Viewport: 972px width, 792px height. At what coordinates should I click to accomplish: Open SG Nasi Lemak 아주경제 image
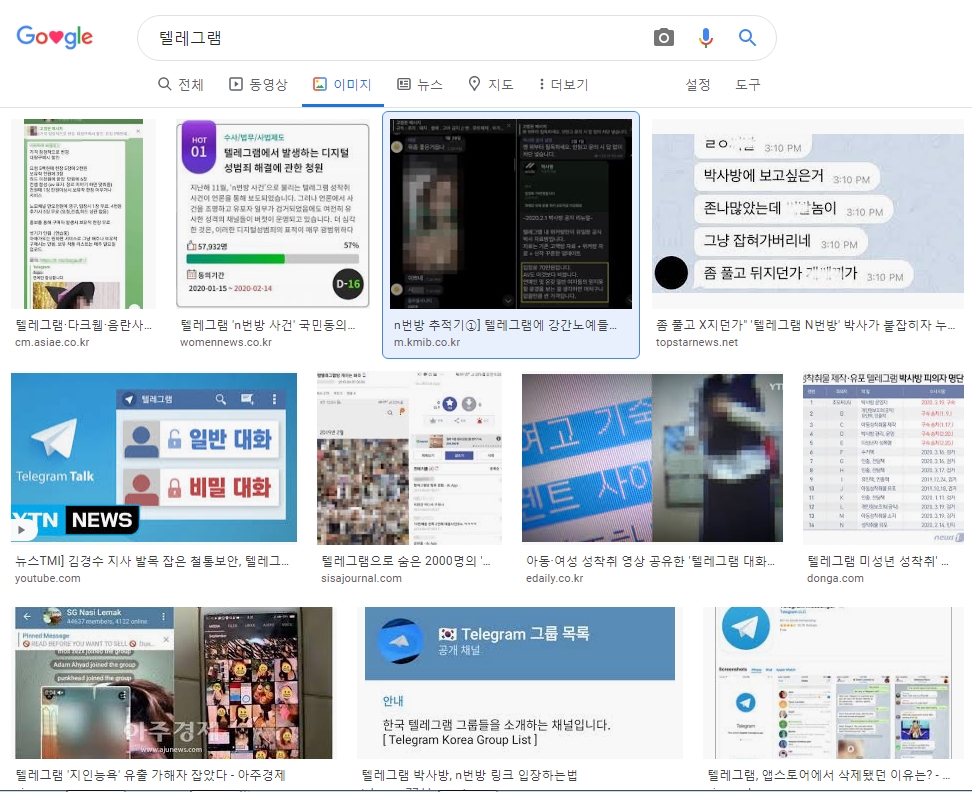click(174, 682)
